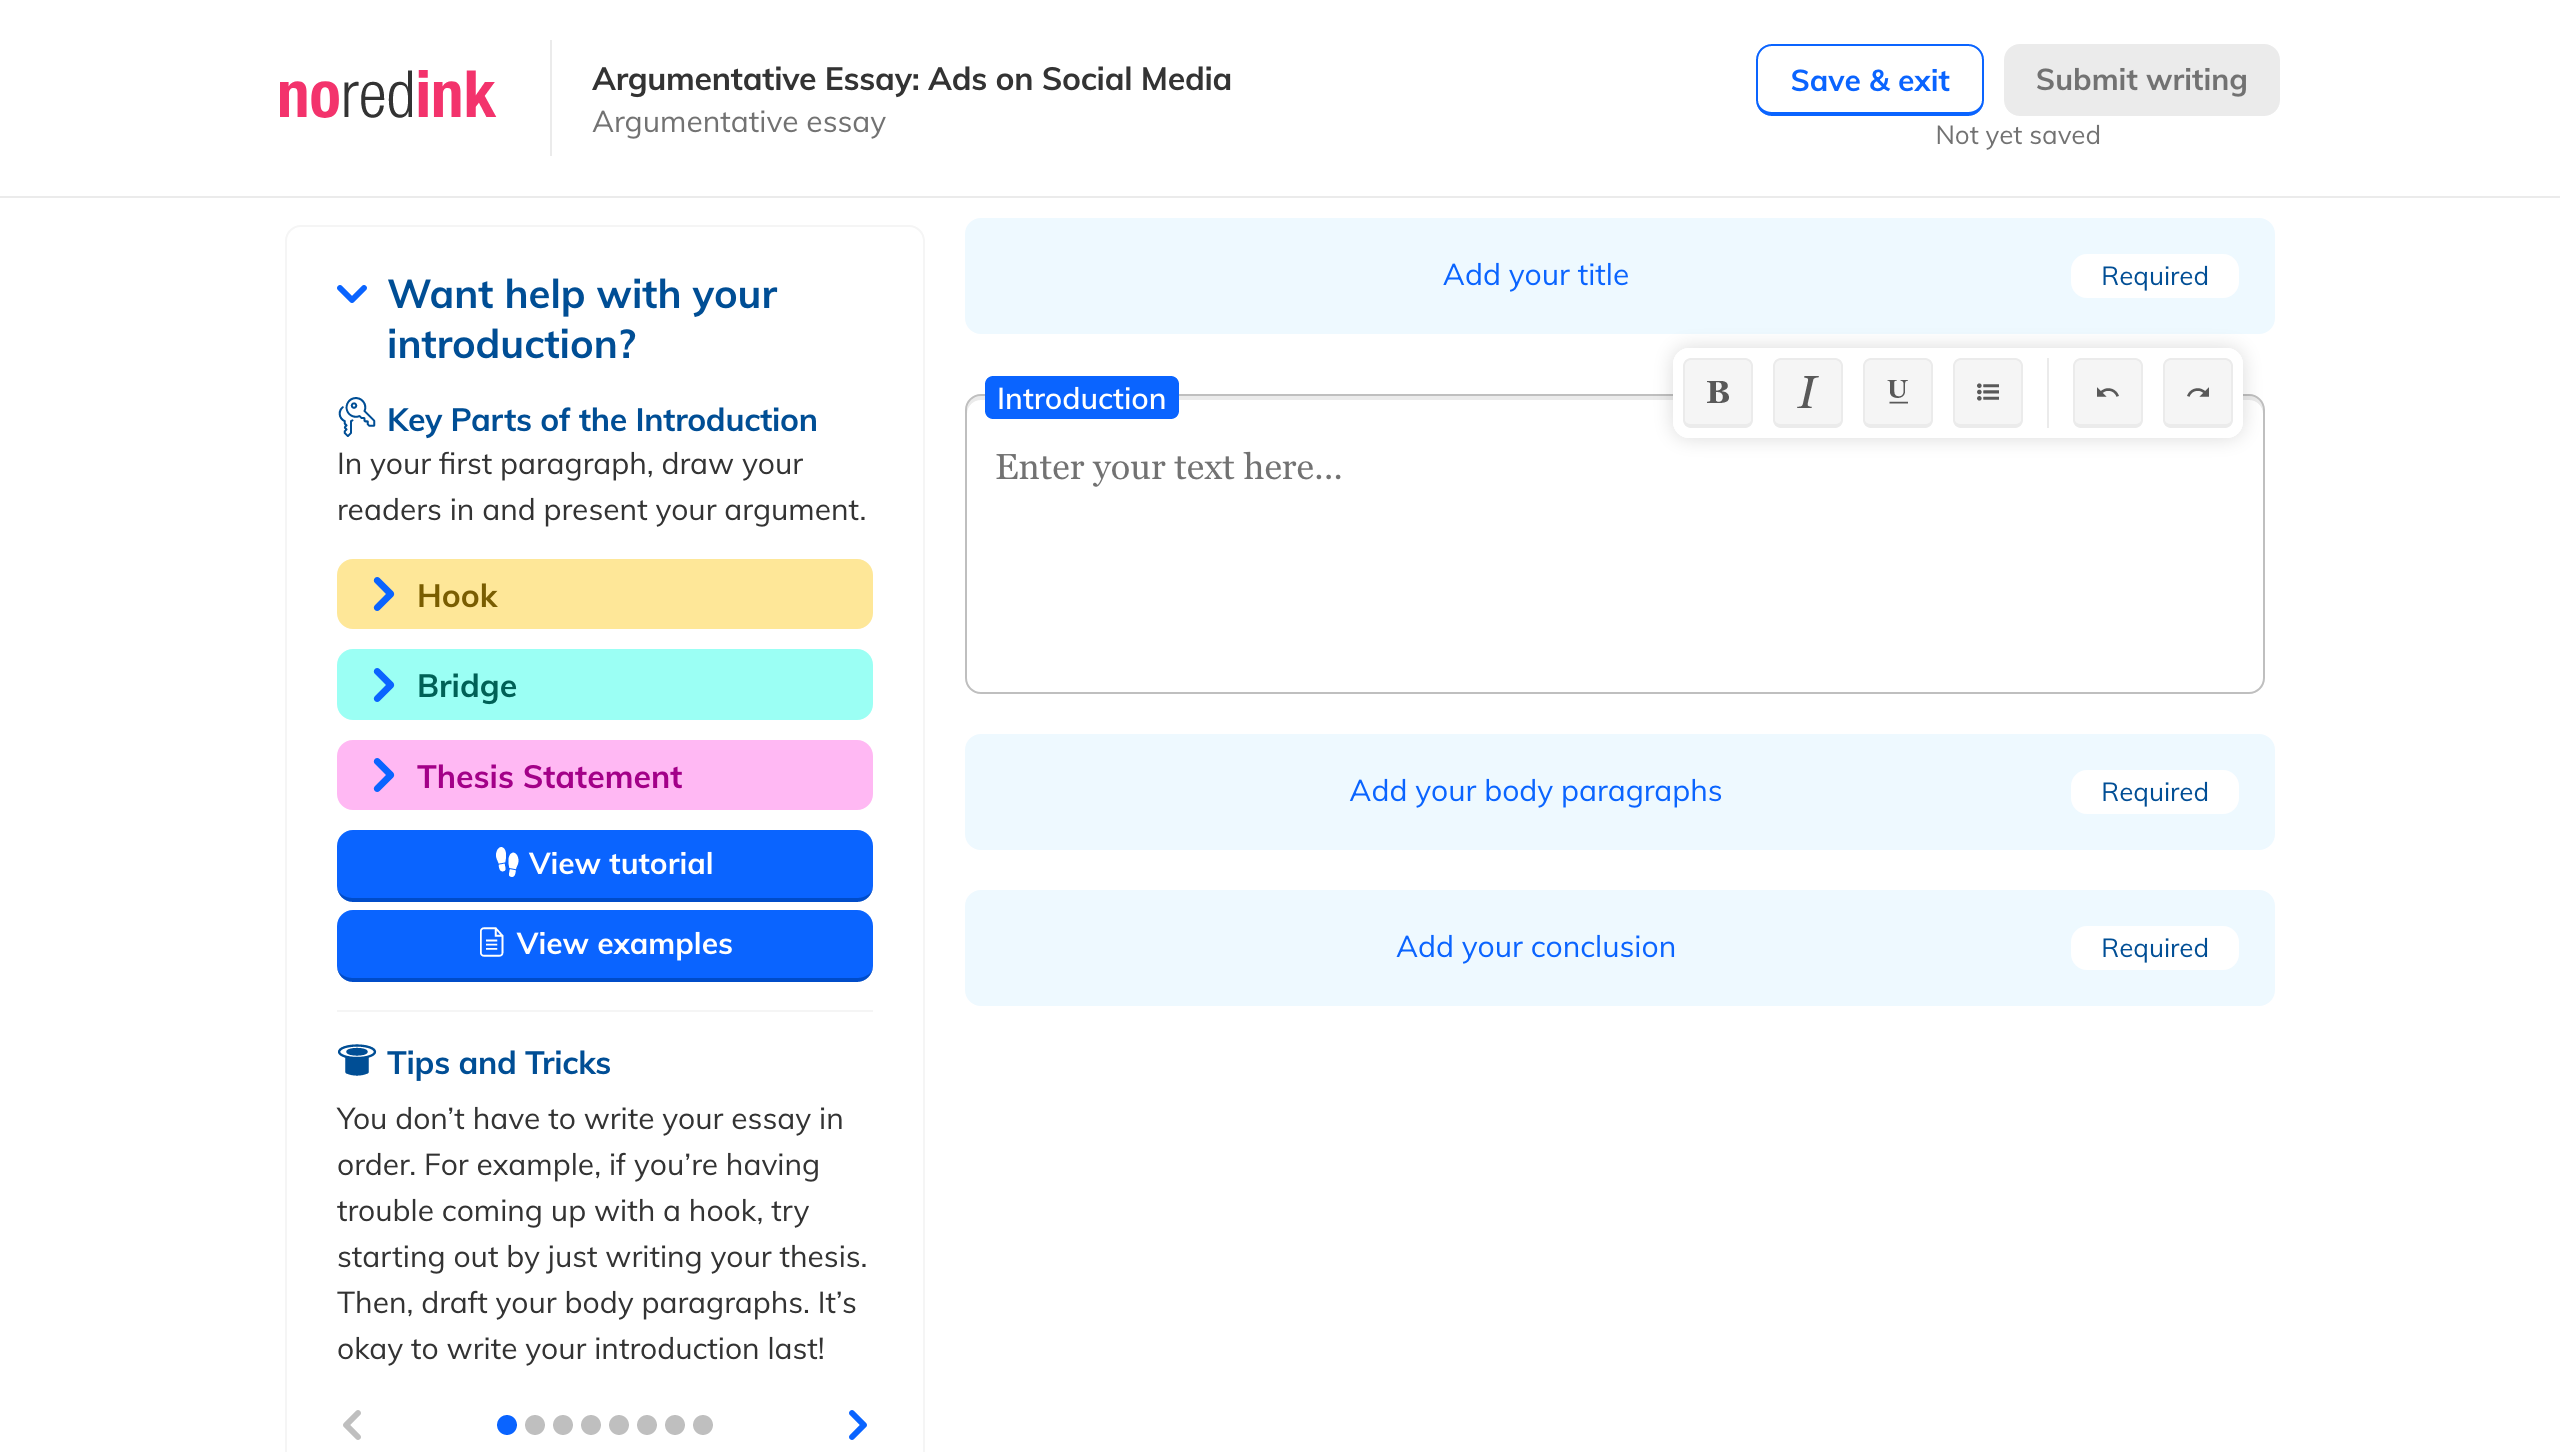Select the second tips carousel dot

coord(535,1424)
